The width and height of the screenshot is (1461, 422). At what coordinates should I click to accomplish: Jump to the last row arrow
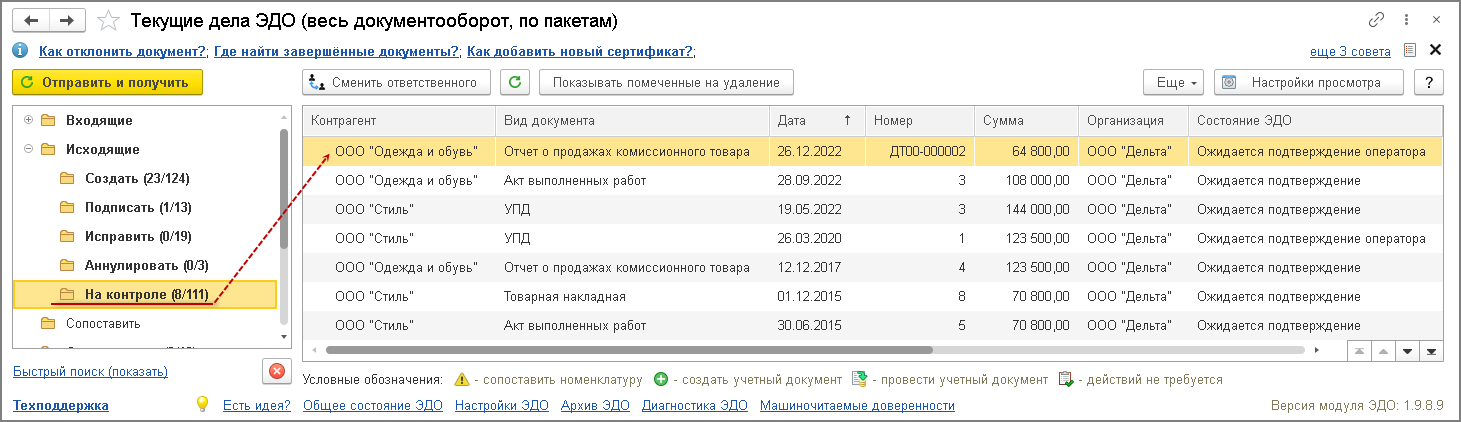(x=1431, y=351)
